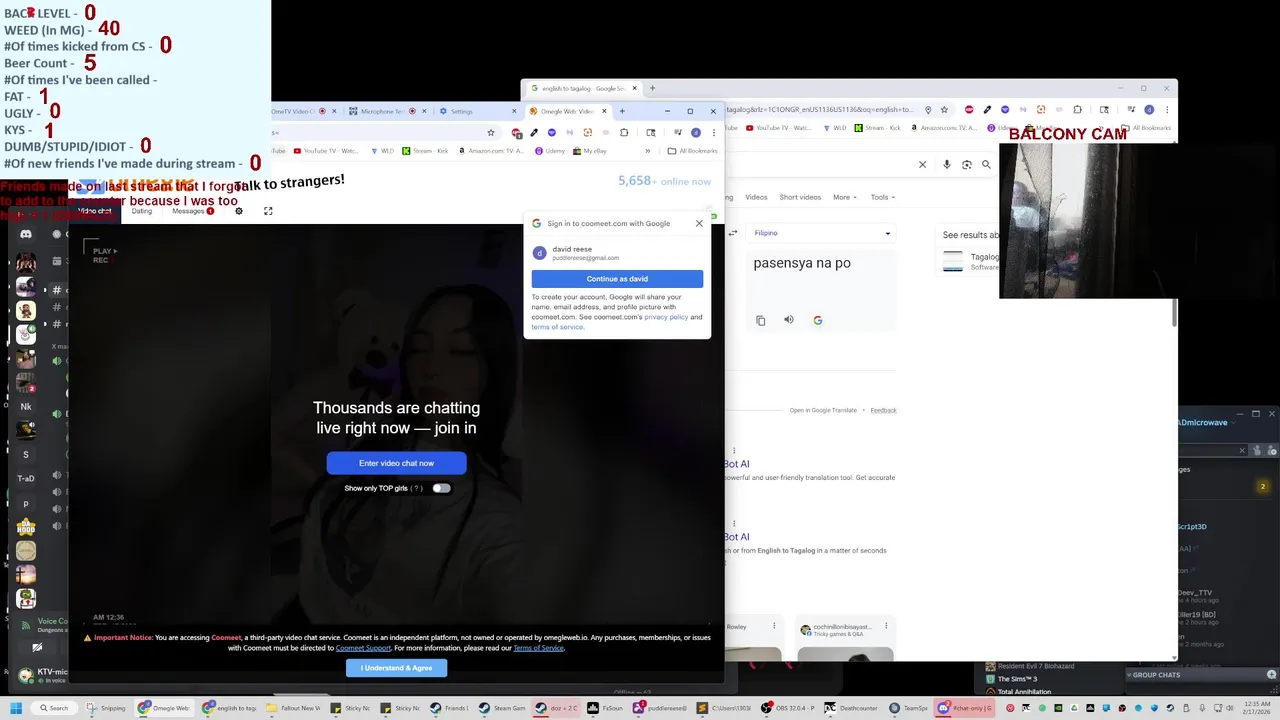The height and width of the screenshot is (720, 1280).
Task: Open the Discord home icon in the sidebar
Action: pyautogui.click(x=26, y=234)
